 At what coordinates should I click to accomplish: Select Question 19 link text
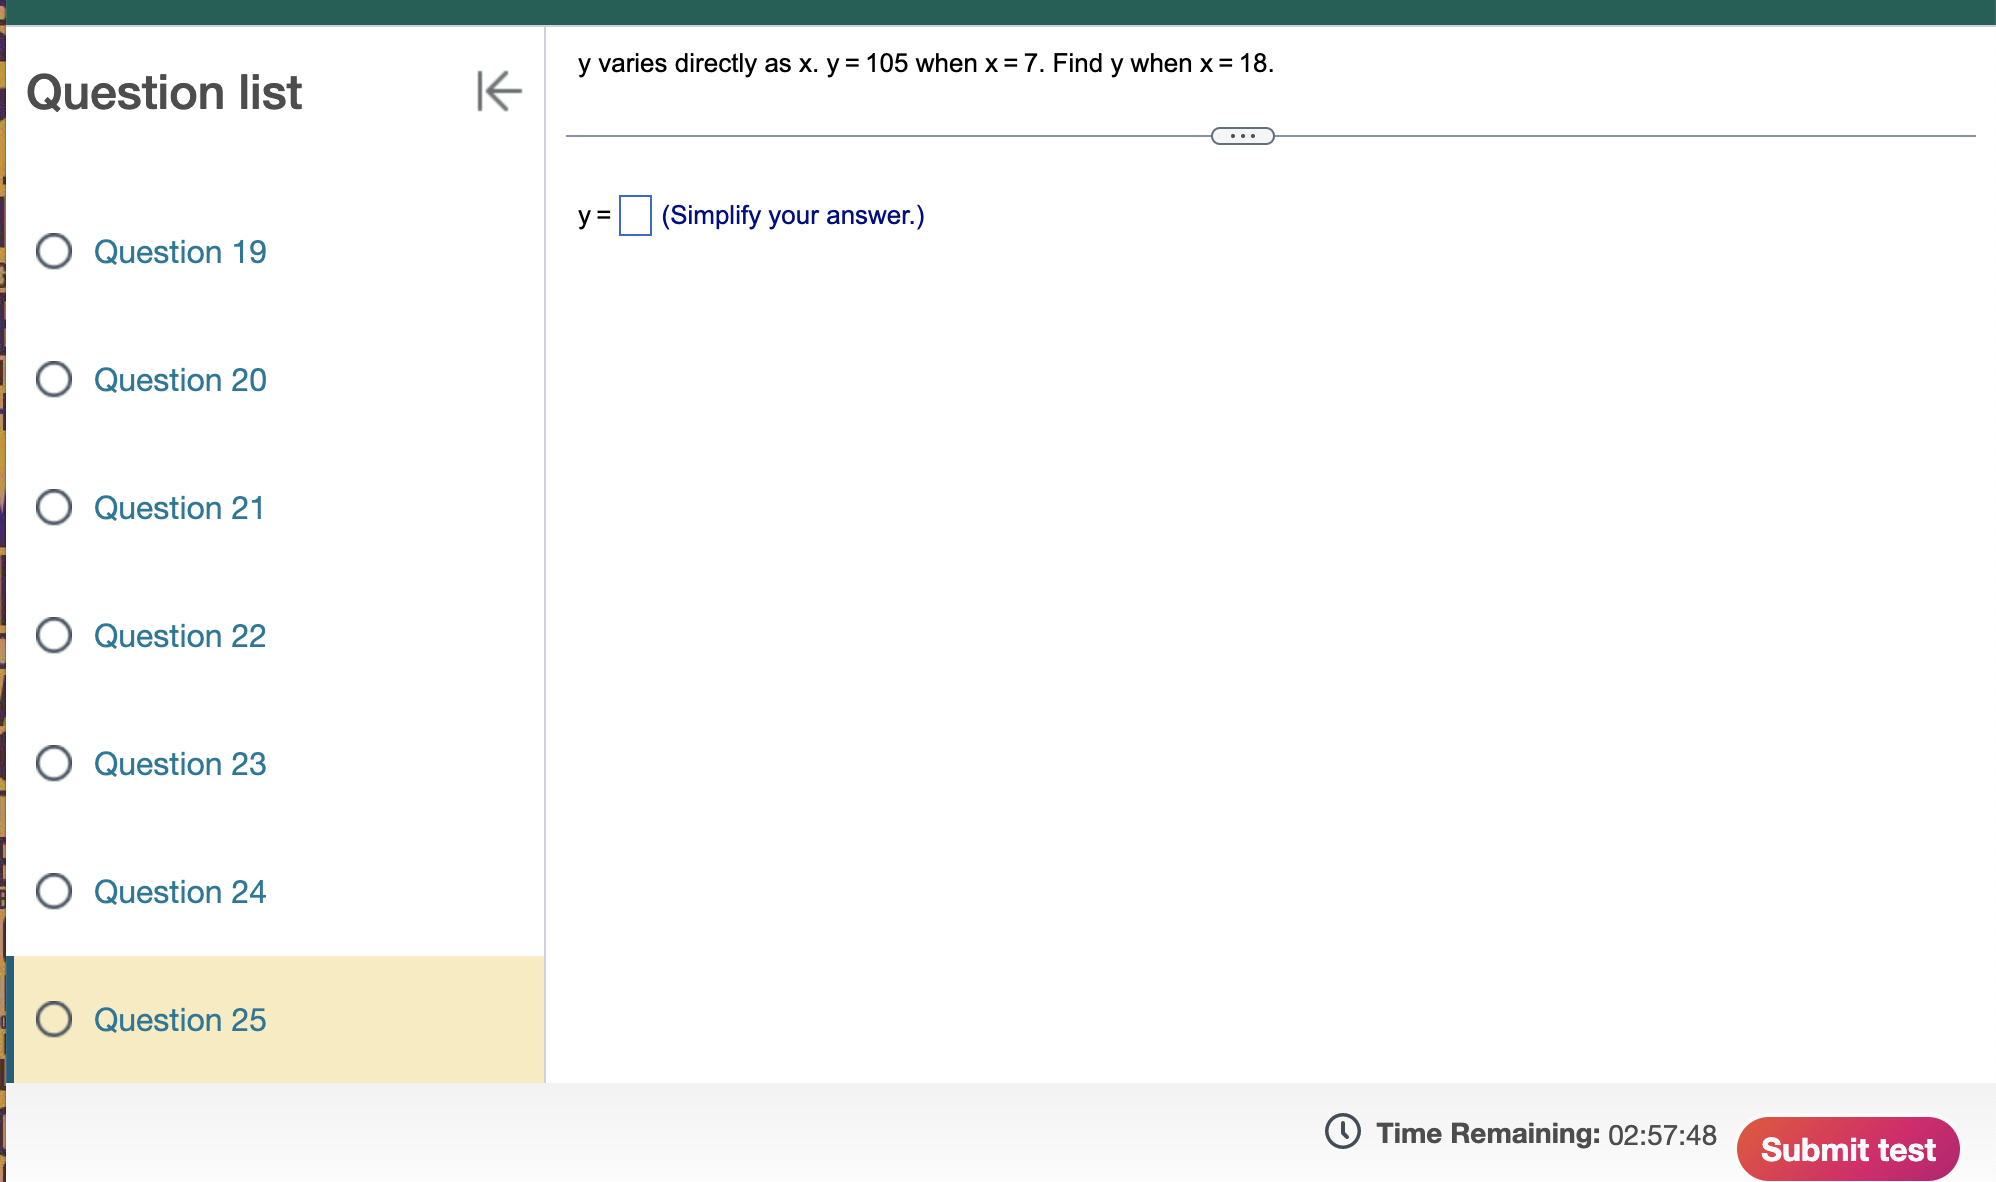click(x=180, y=252)
